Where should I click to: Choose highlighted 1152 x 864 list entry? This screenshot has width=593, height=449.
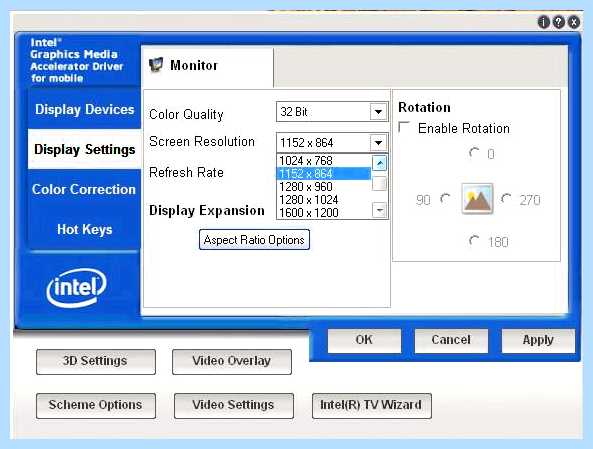point(323,174)
